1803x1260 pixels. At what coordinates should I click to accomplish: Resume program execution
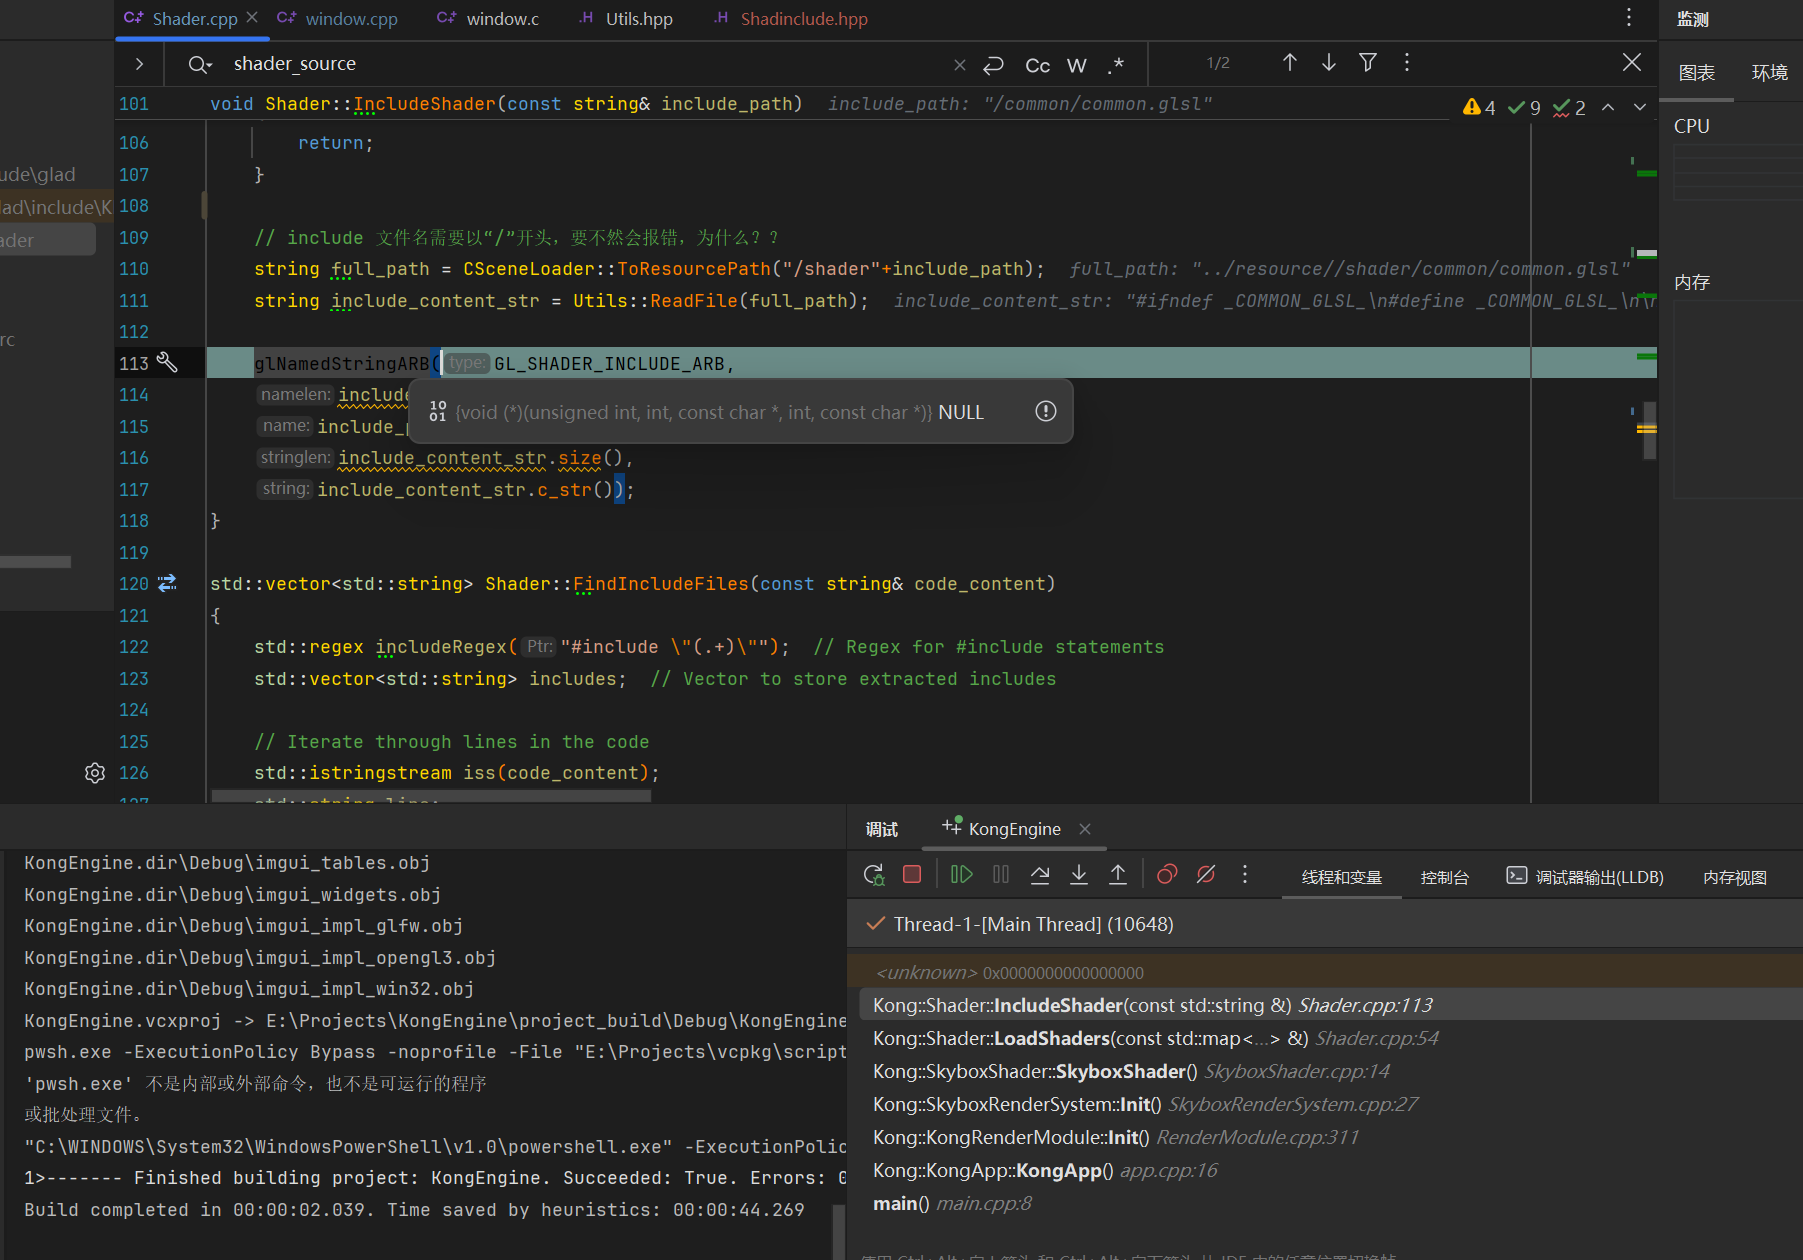961,875
